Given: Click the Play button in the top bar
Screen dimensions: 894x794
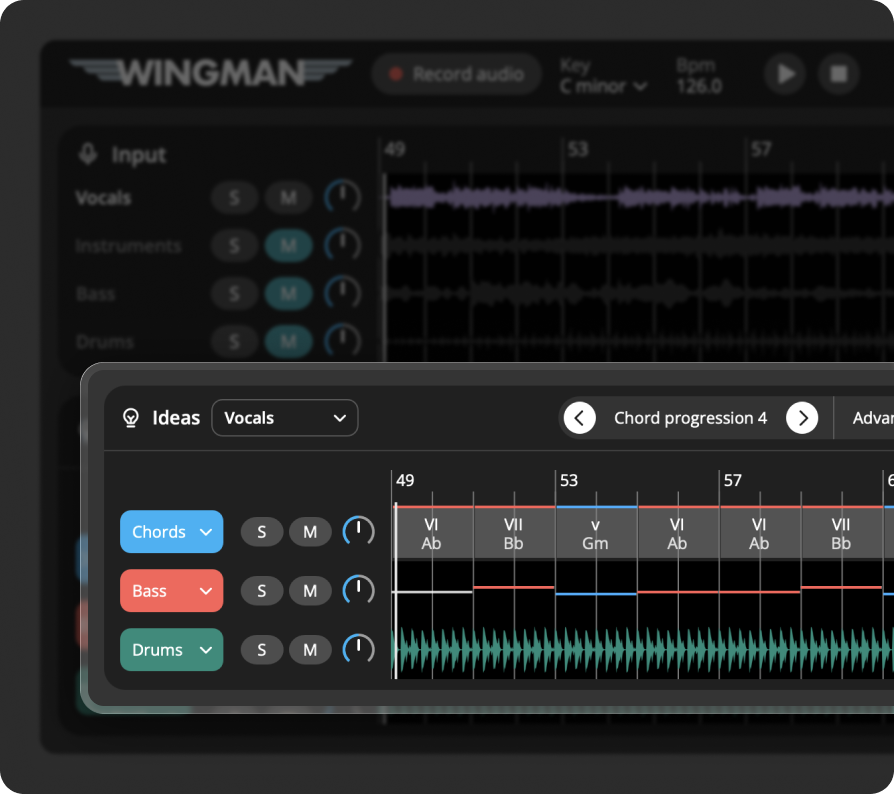Looking at the screenshot, I should click(x=785, y=74).
